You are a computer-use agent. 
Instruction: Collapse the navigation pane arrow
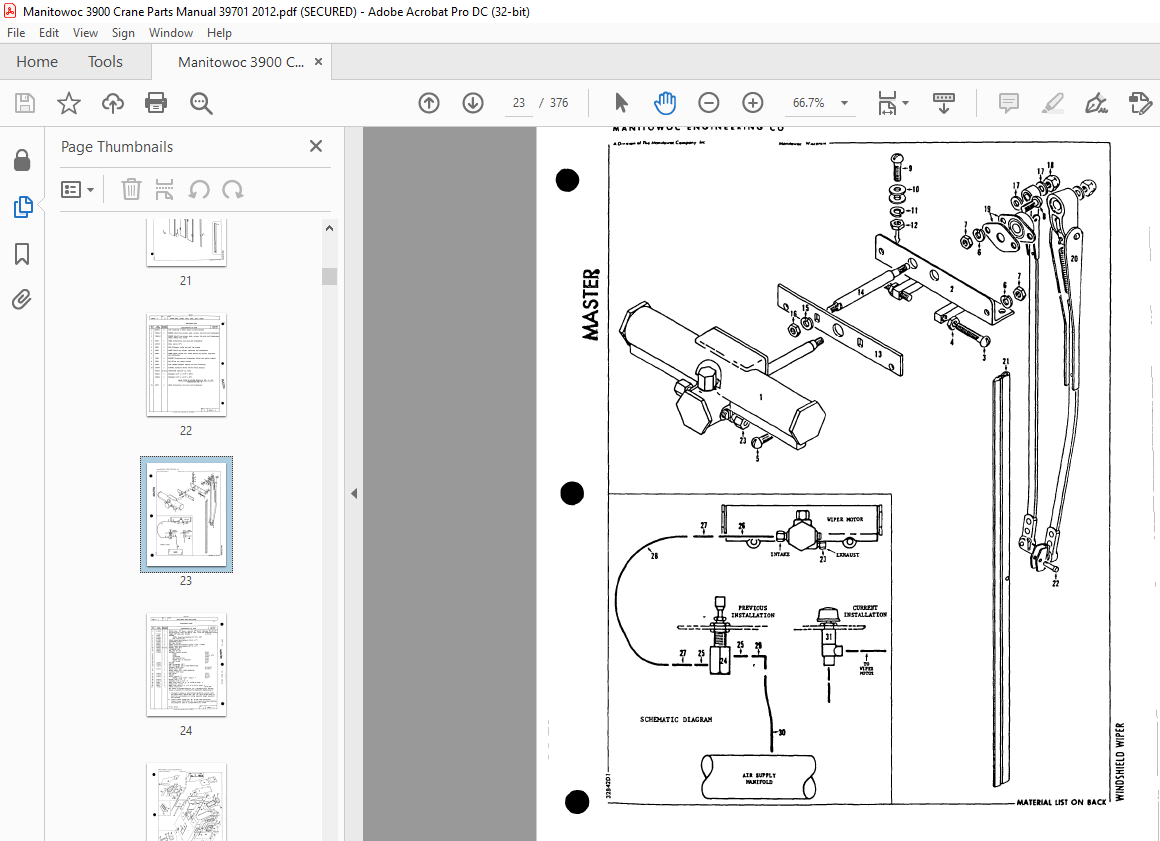[x=354, y=493]
